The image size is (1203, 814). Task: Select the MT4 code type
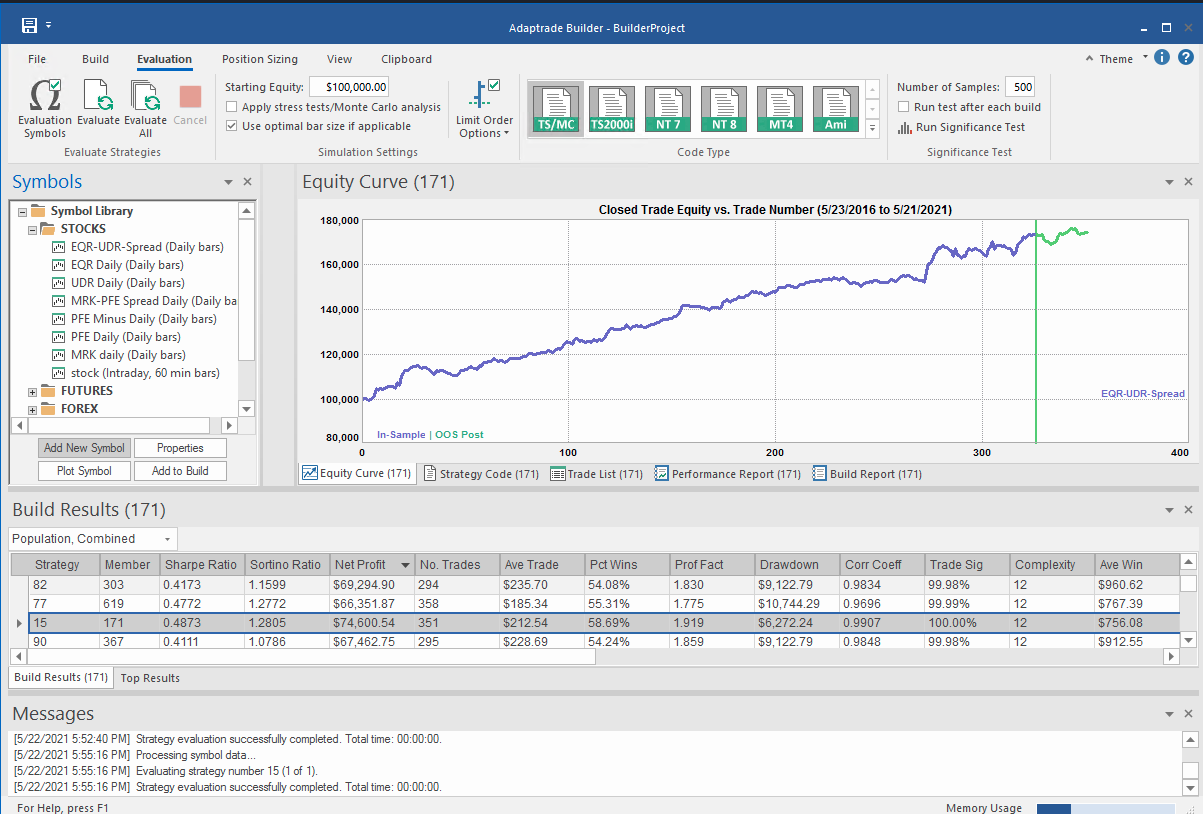click(x=780, y=109)
